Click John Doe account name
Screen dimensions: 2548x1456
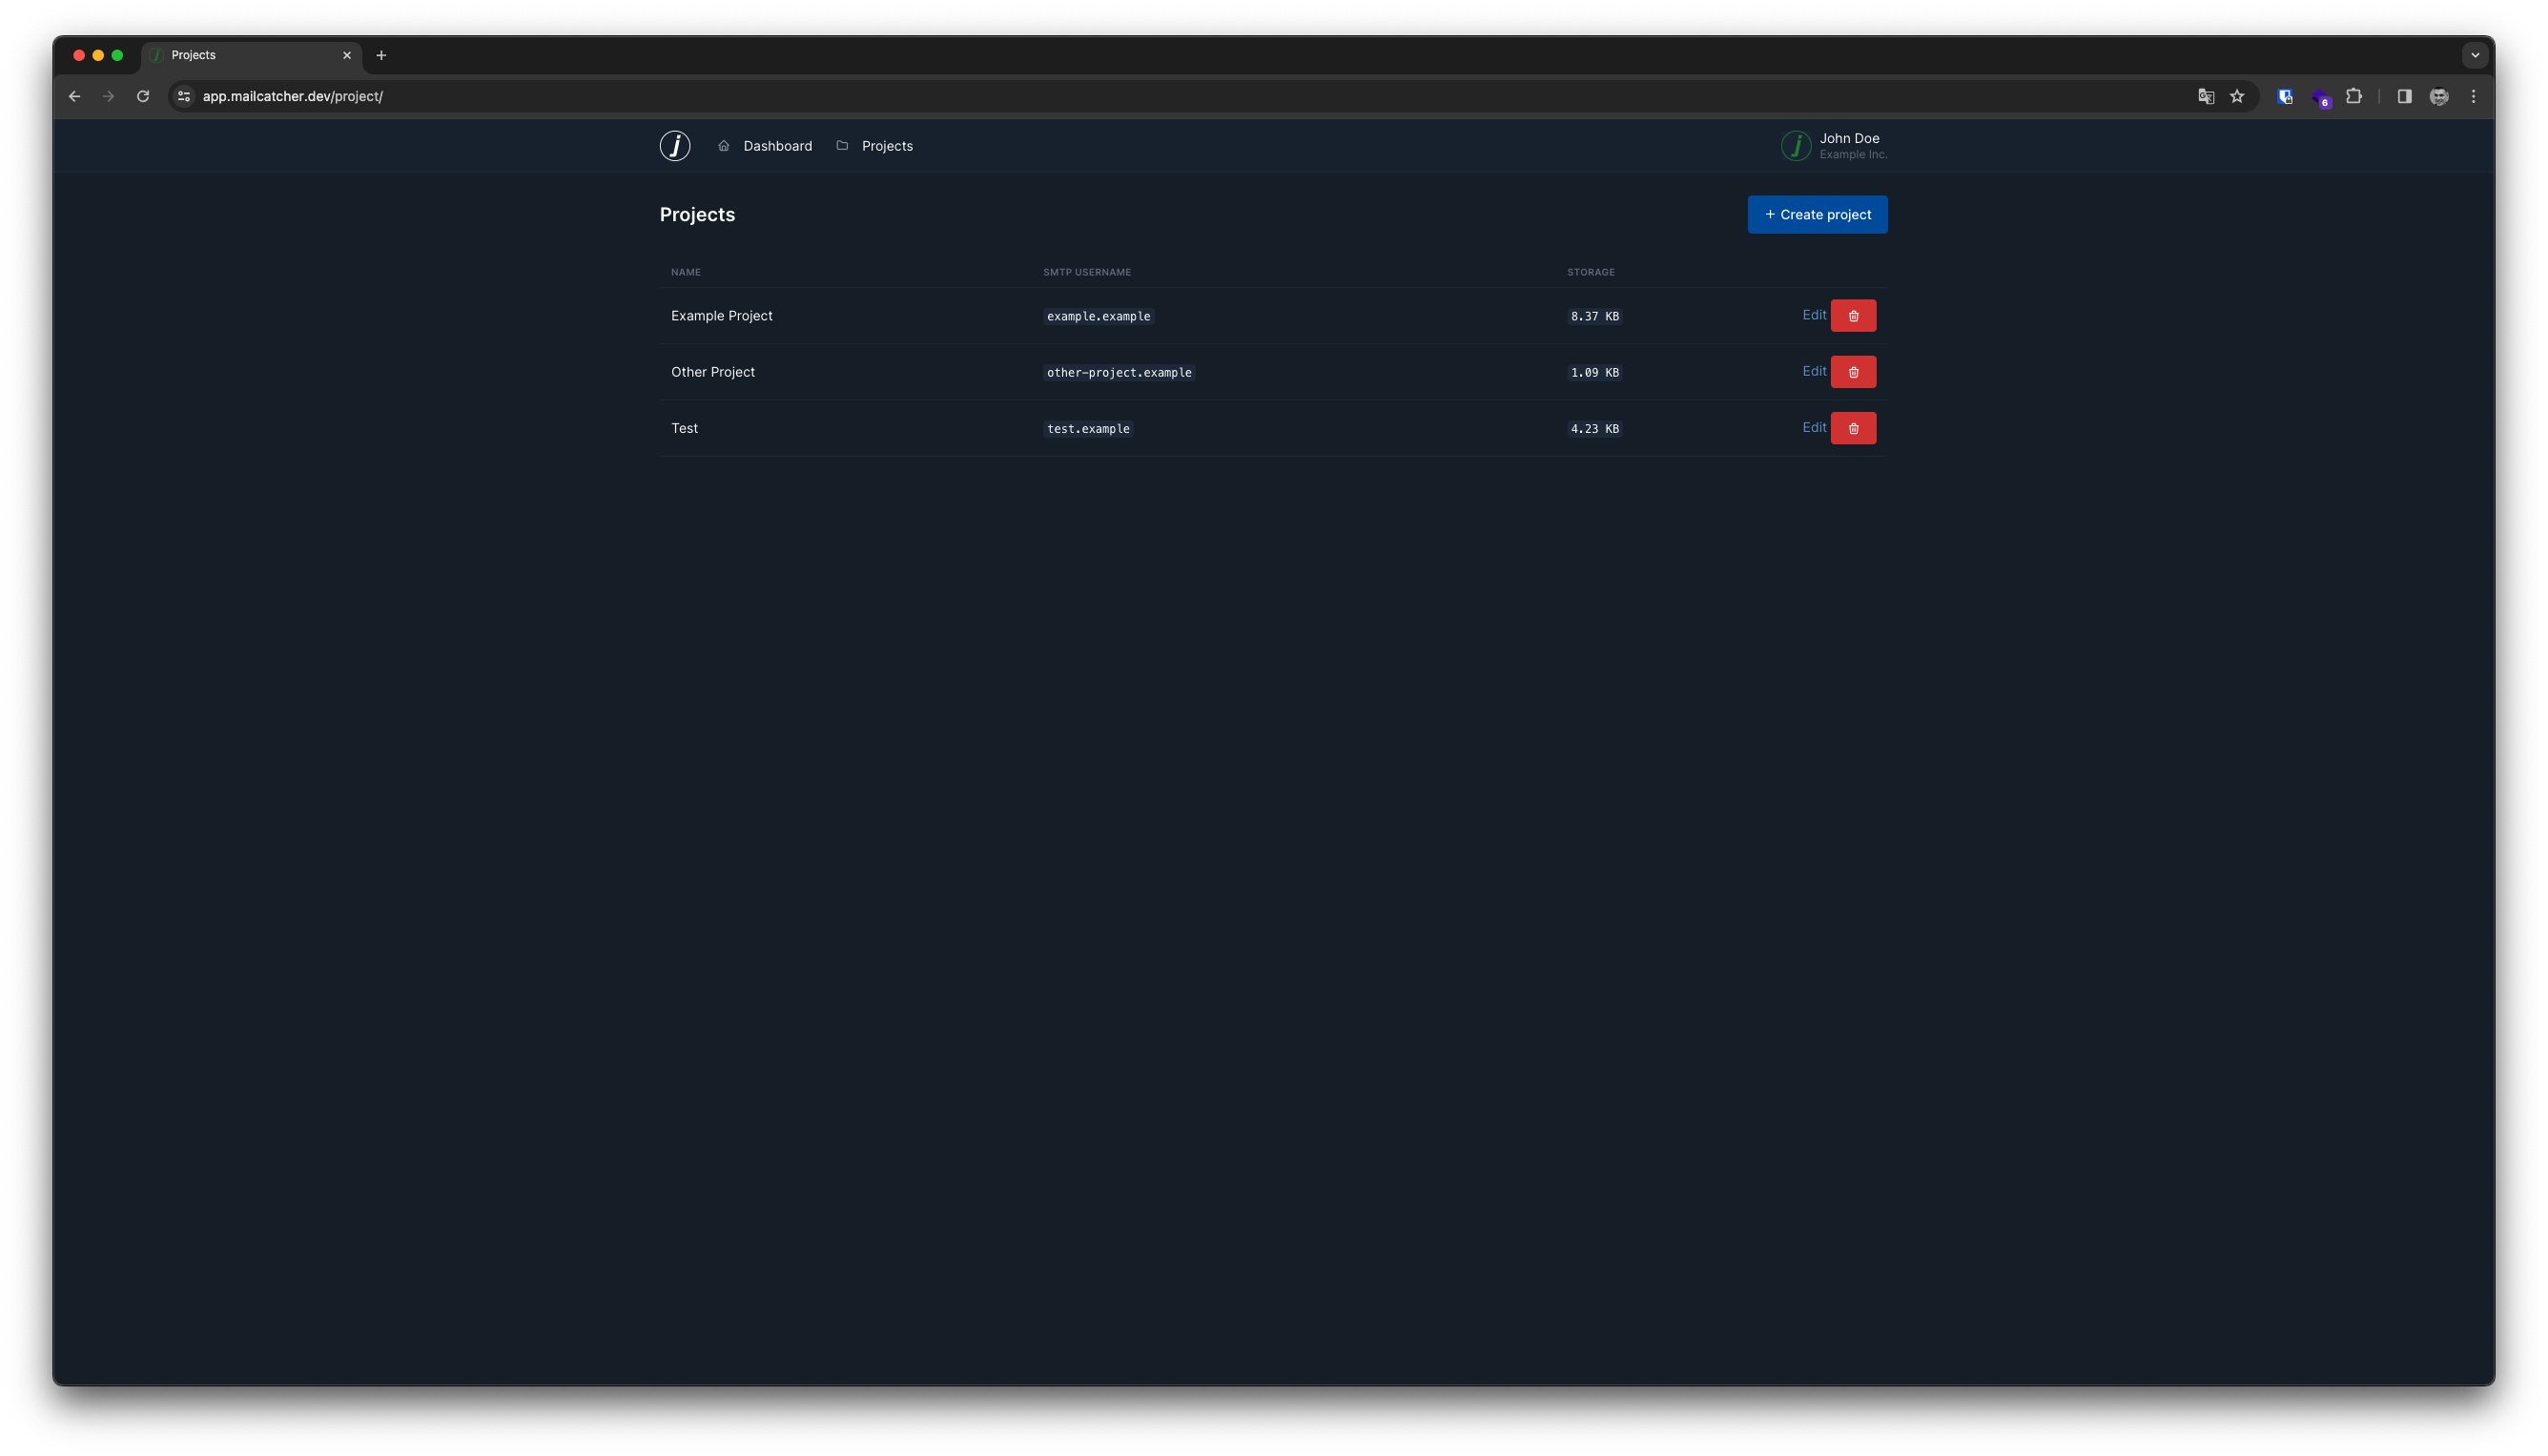tap(1849, 139)
